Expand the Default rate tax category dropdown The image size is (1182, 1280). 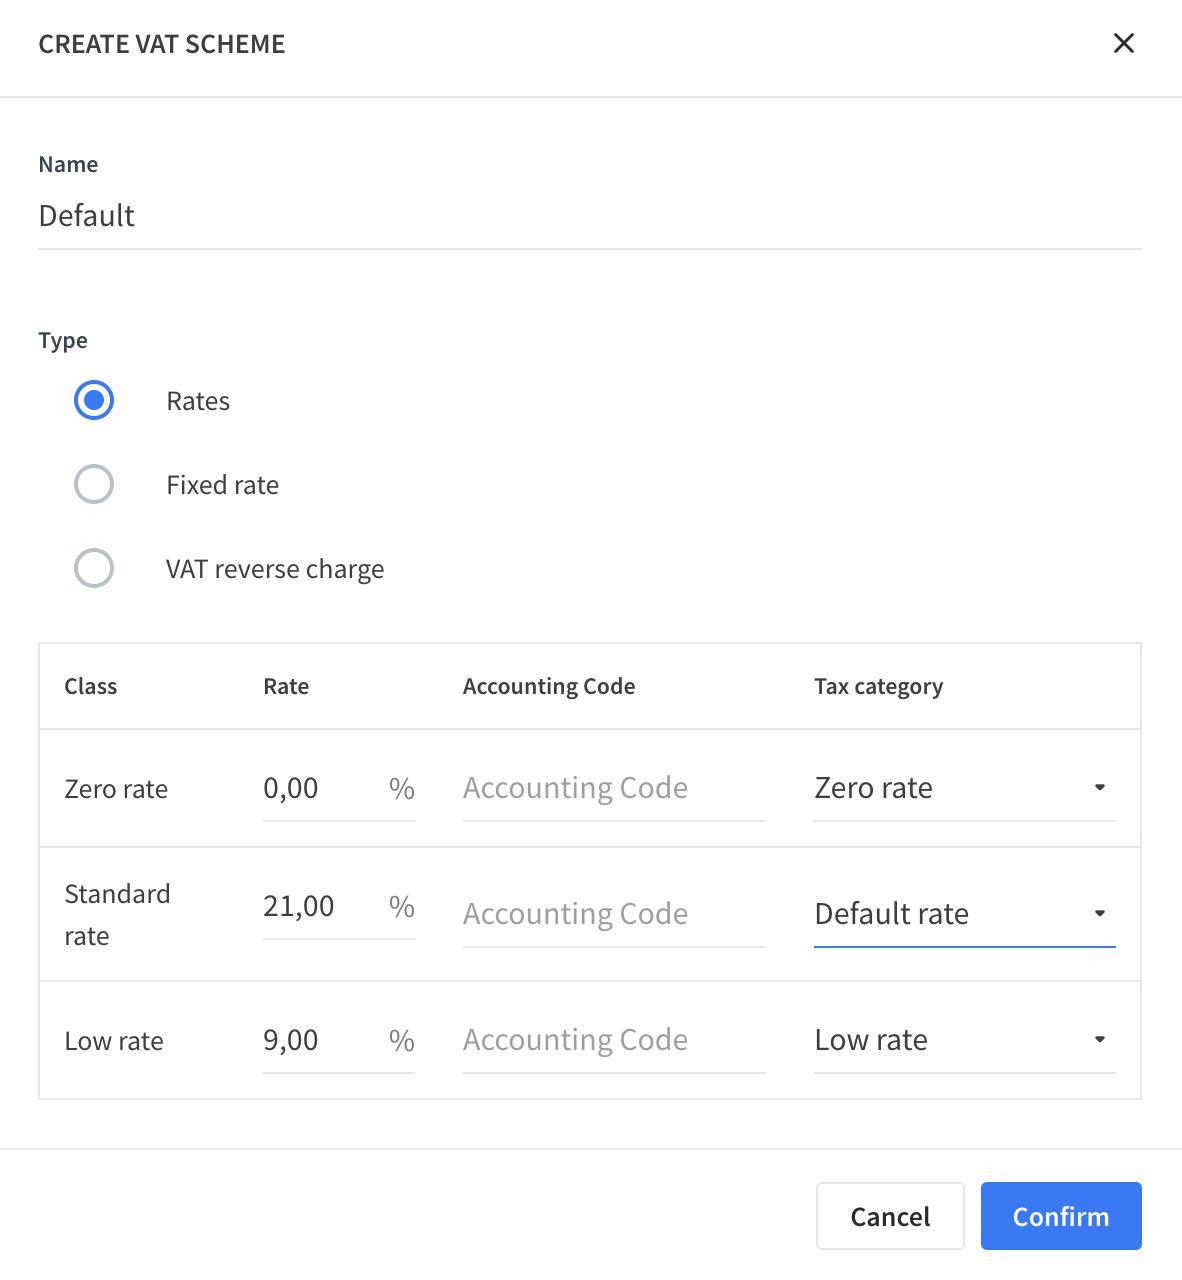(964, 914)
